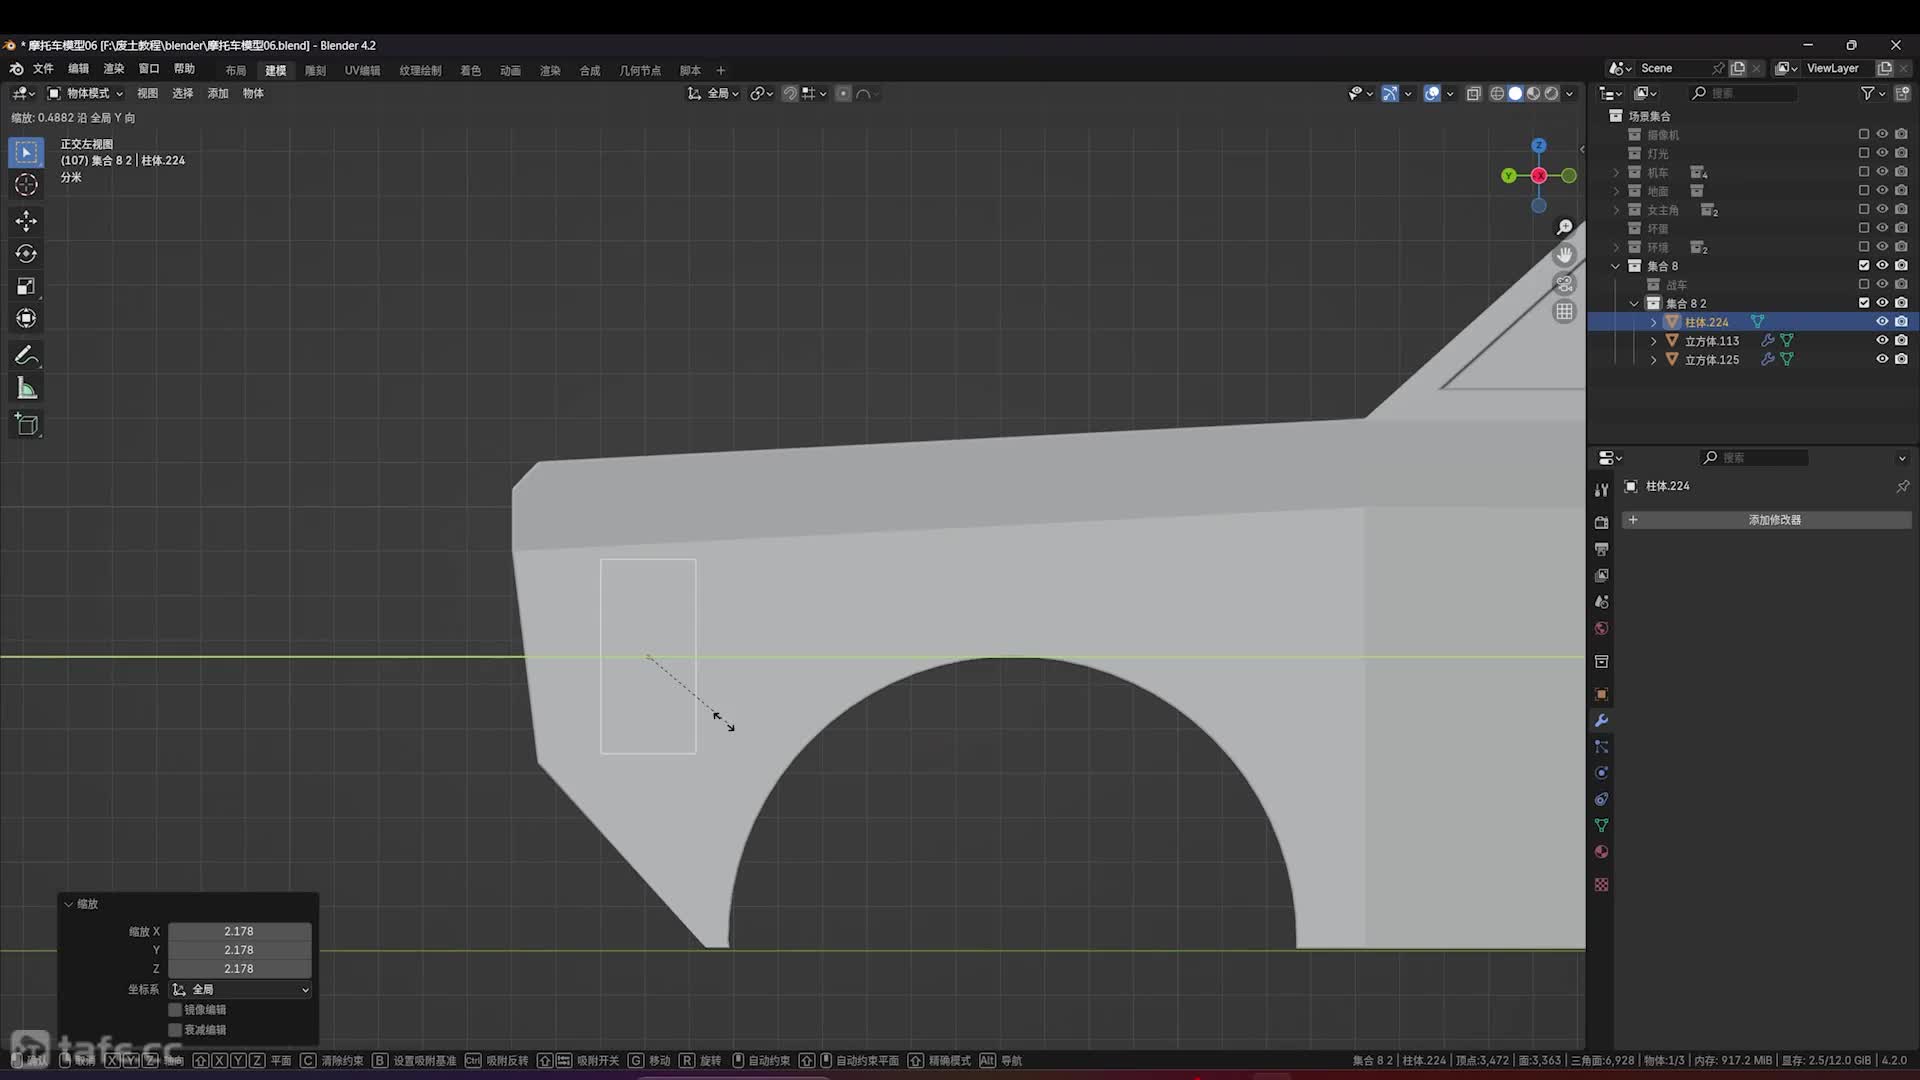
Task: Open the Render properties tab
Action: pyautogui.click(x=1601, y=523)
